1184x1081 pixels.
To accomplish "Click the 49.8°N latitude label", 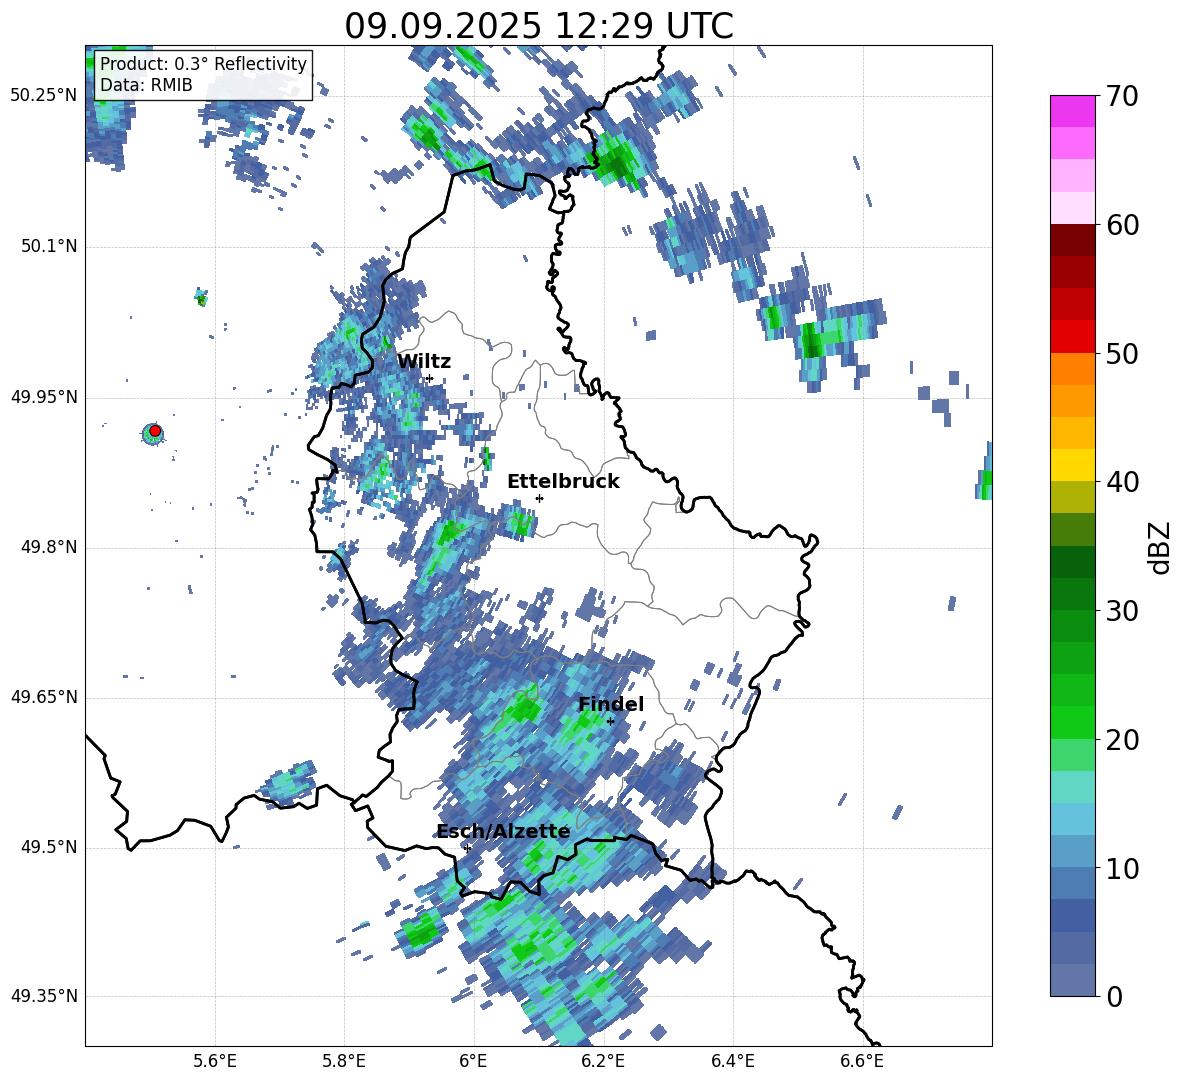I will click(49, 547).
